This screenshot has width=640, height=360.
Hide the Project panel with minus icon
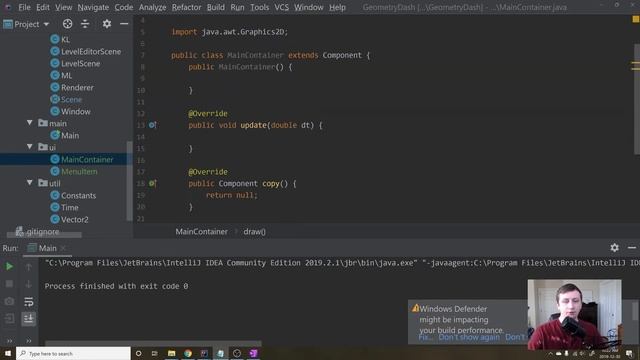tap(124, 24)
